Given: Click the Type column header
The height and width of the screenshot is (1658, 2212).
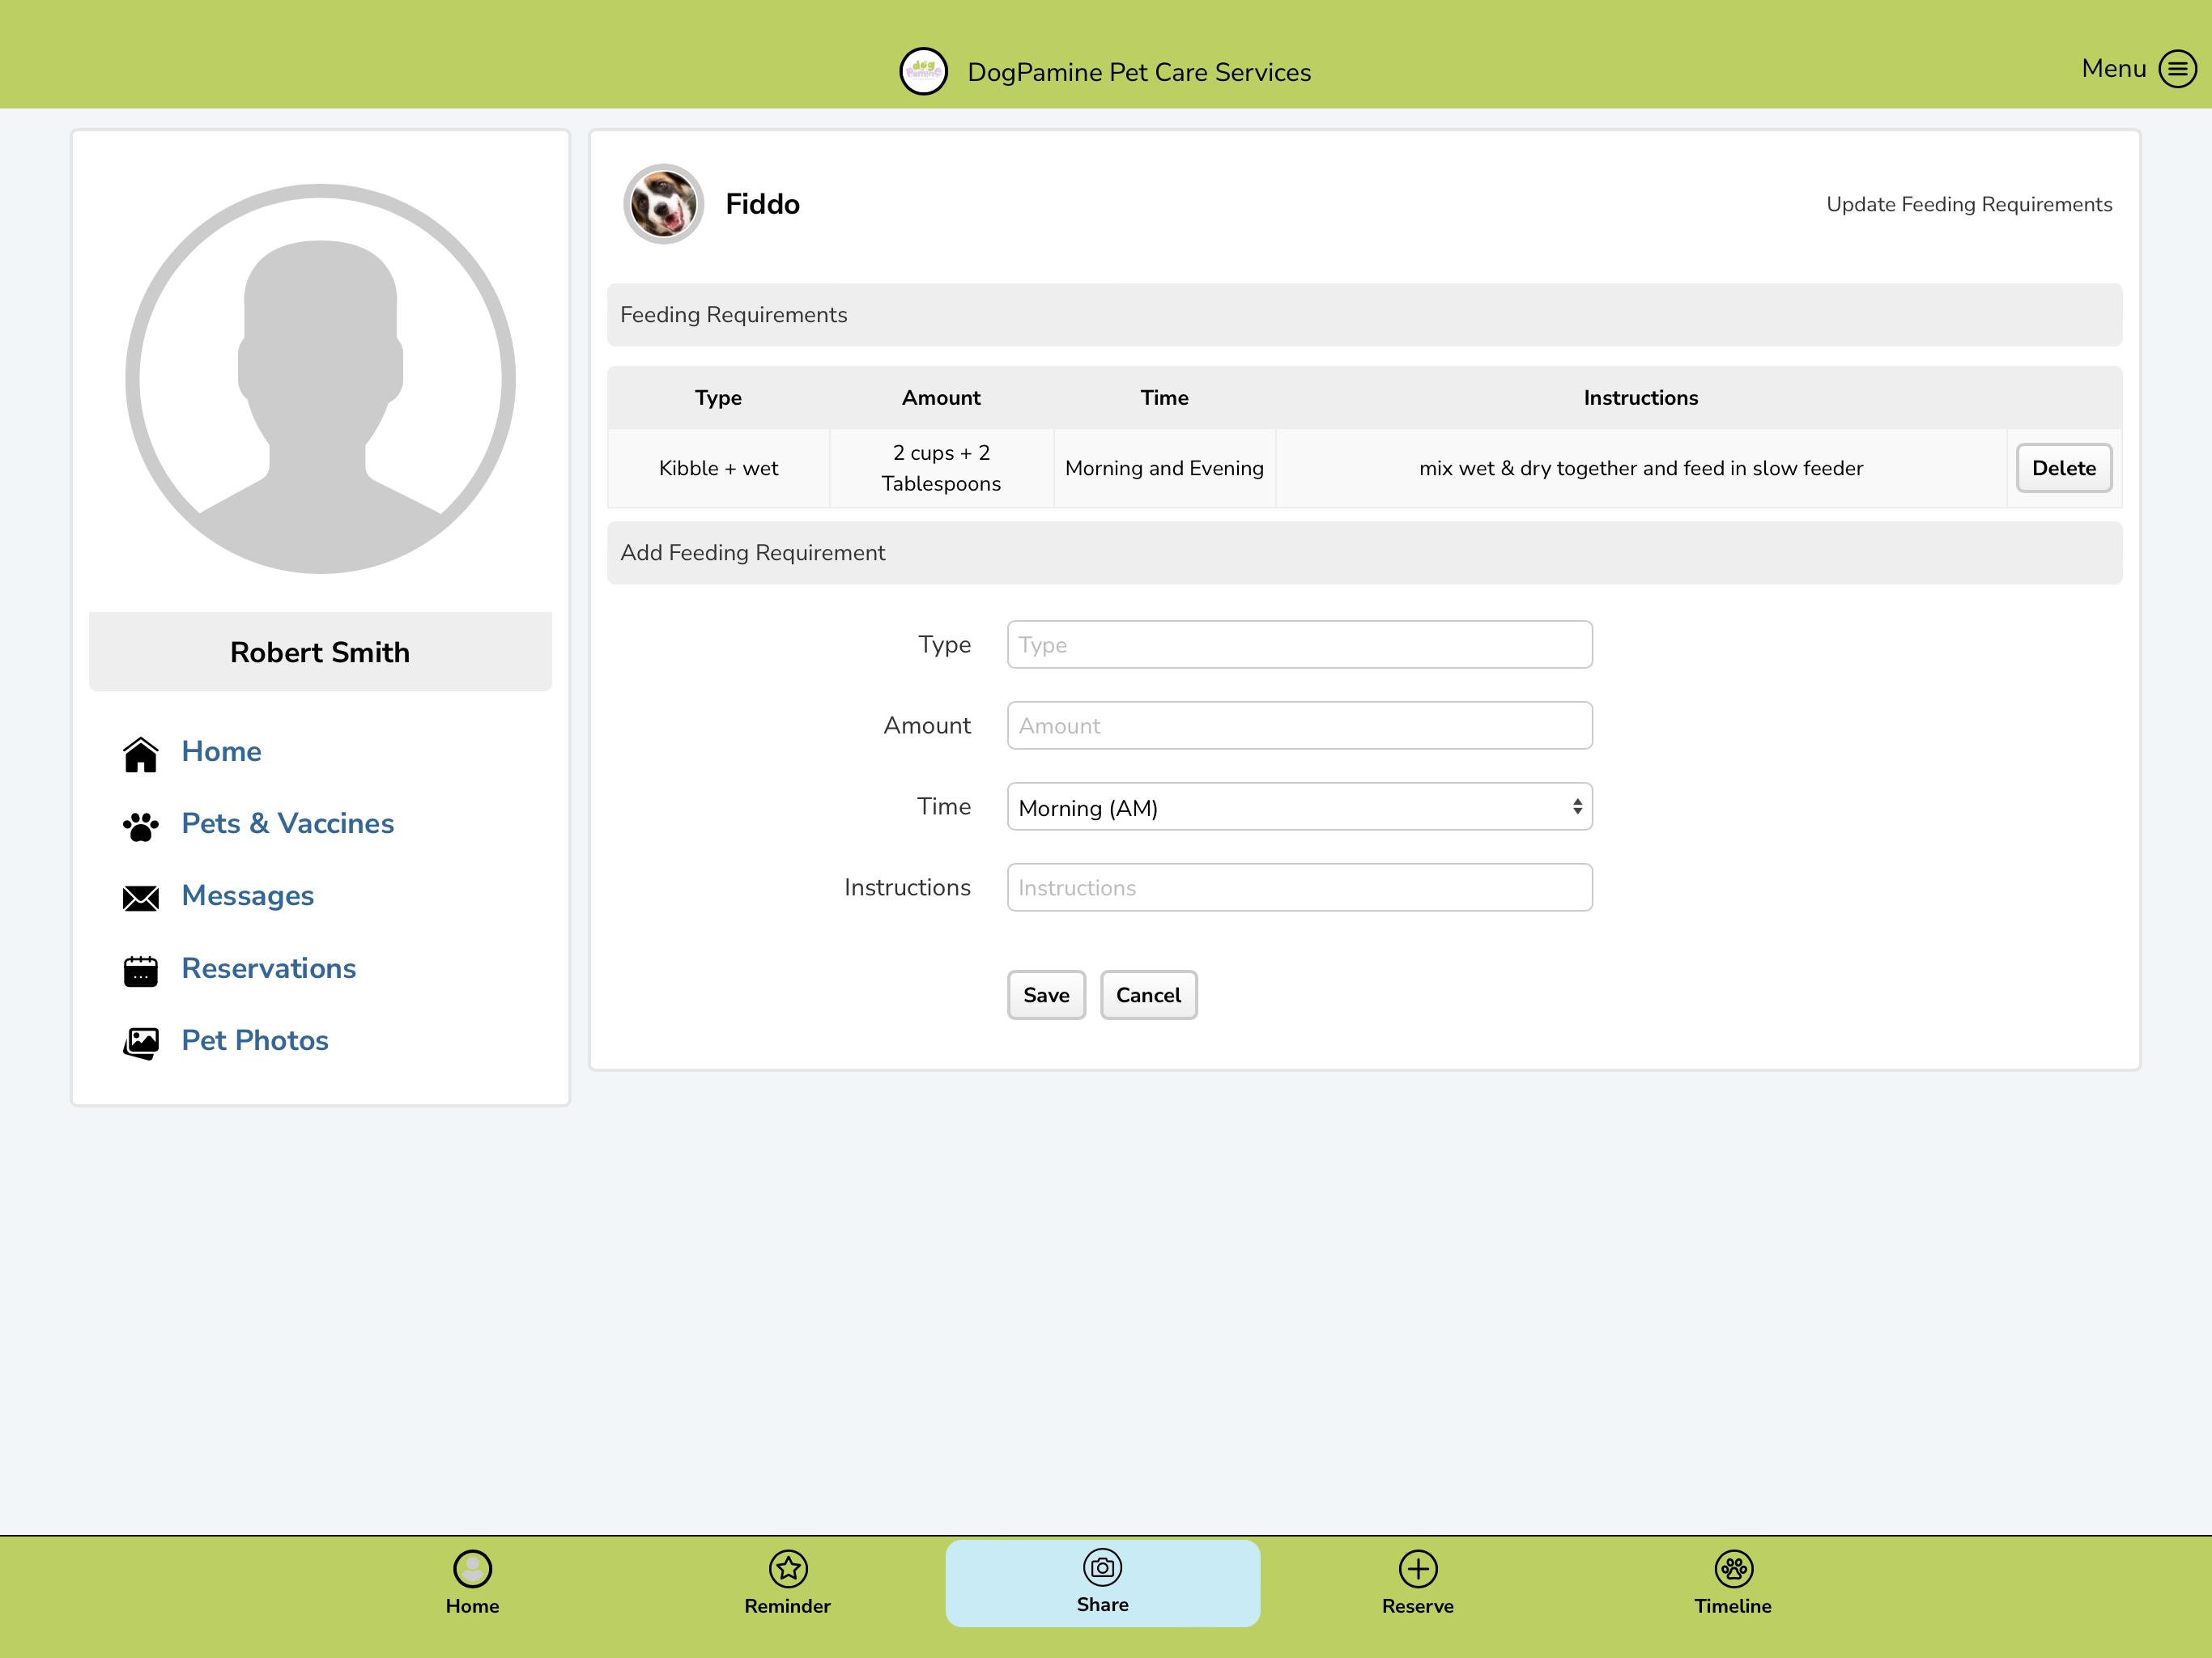Looking at the screenshot, I should click(718, 398).
